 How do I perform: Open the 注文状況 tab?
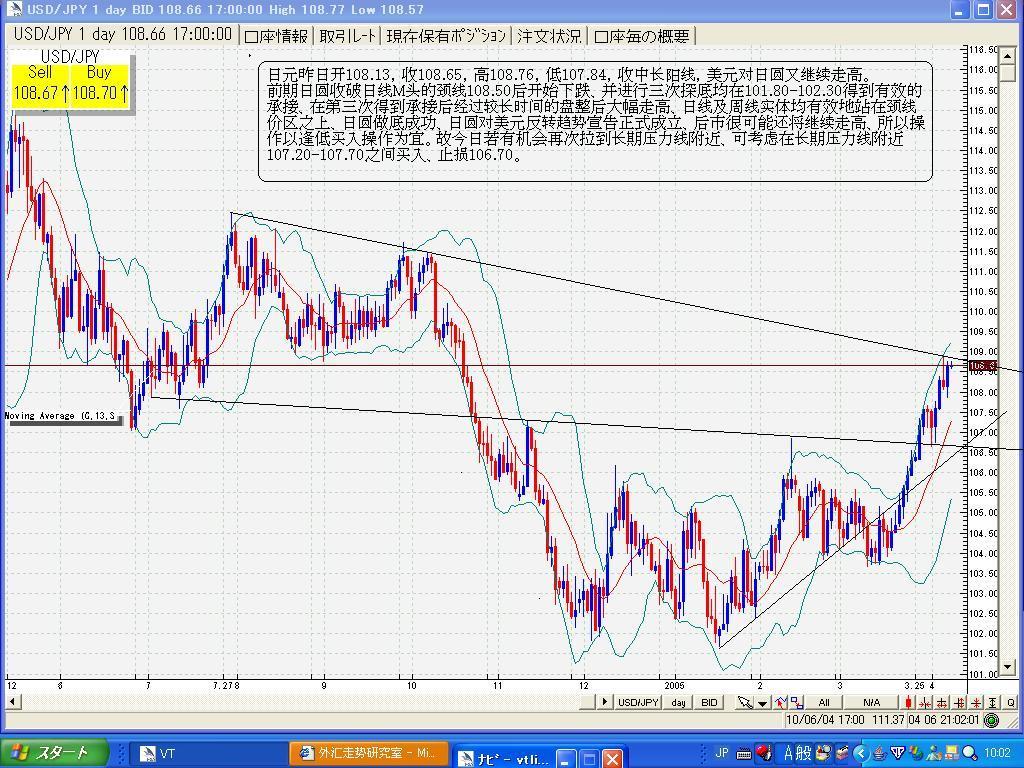549,36
